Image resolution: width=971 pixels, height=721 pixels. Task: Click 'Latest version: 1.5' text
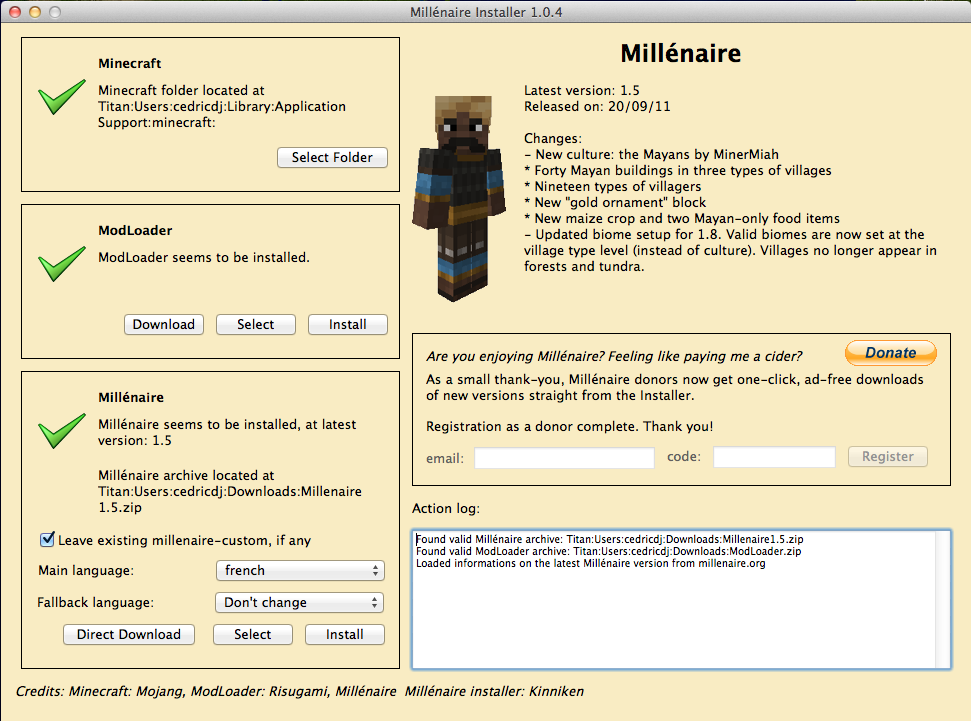click(581, 90)
